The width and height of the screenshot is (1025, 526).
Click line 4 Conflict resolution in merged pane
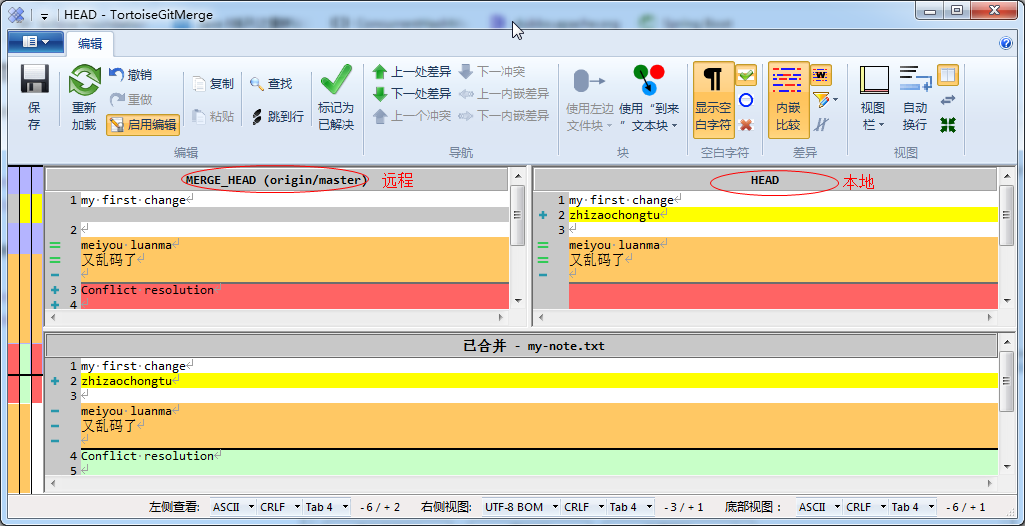click(539, 455)
